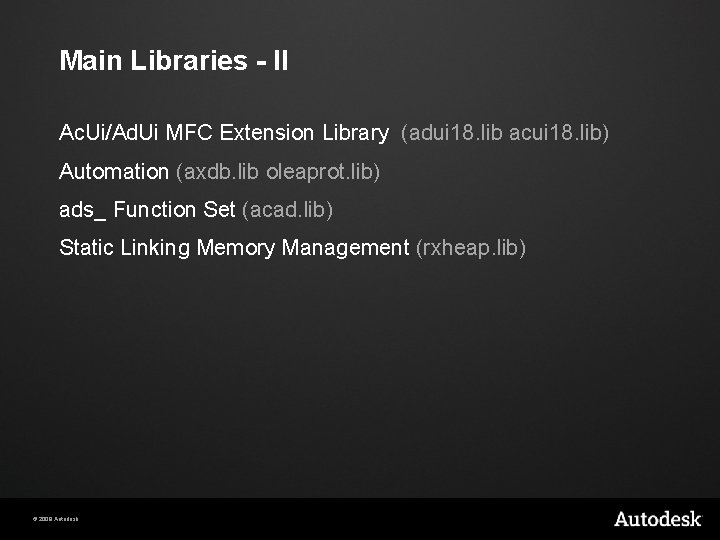Click the word 'MFC' in the first line
Screen dimensions: 720x540
pyautogui.click(x=189, y=133)
